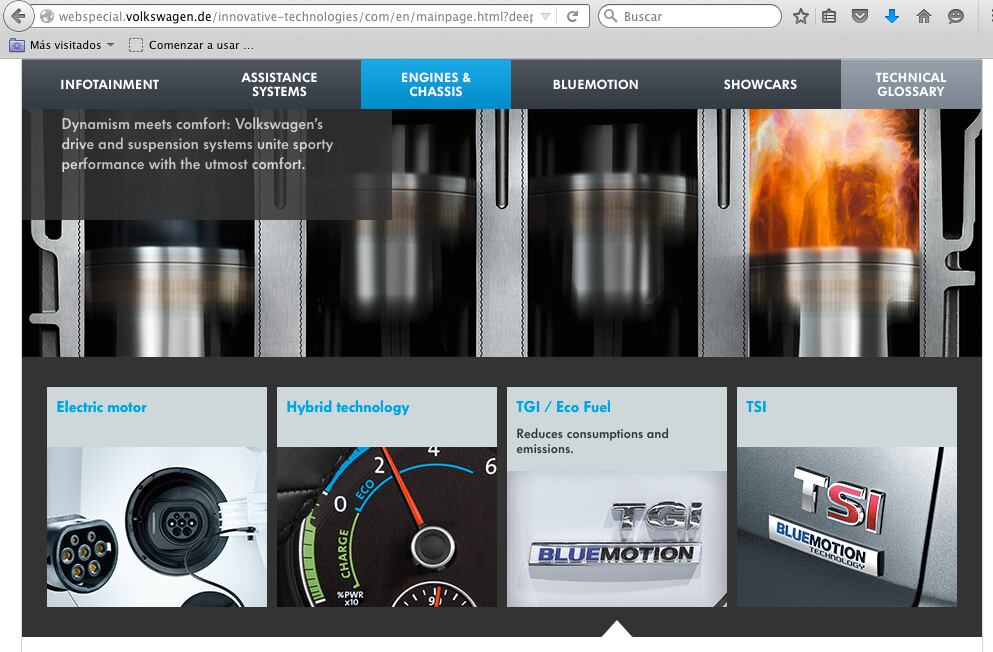993x652 pixels.
Task: Click the charging plug thumbnail image
Action: 157,527
